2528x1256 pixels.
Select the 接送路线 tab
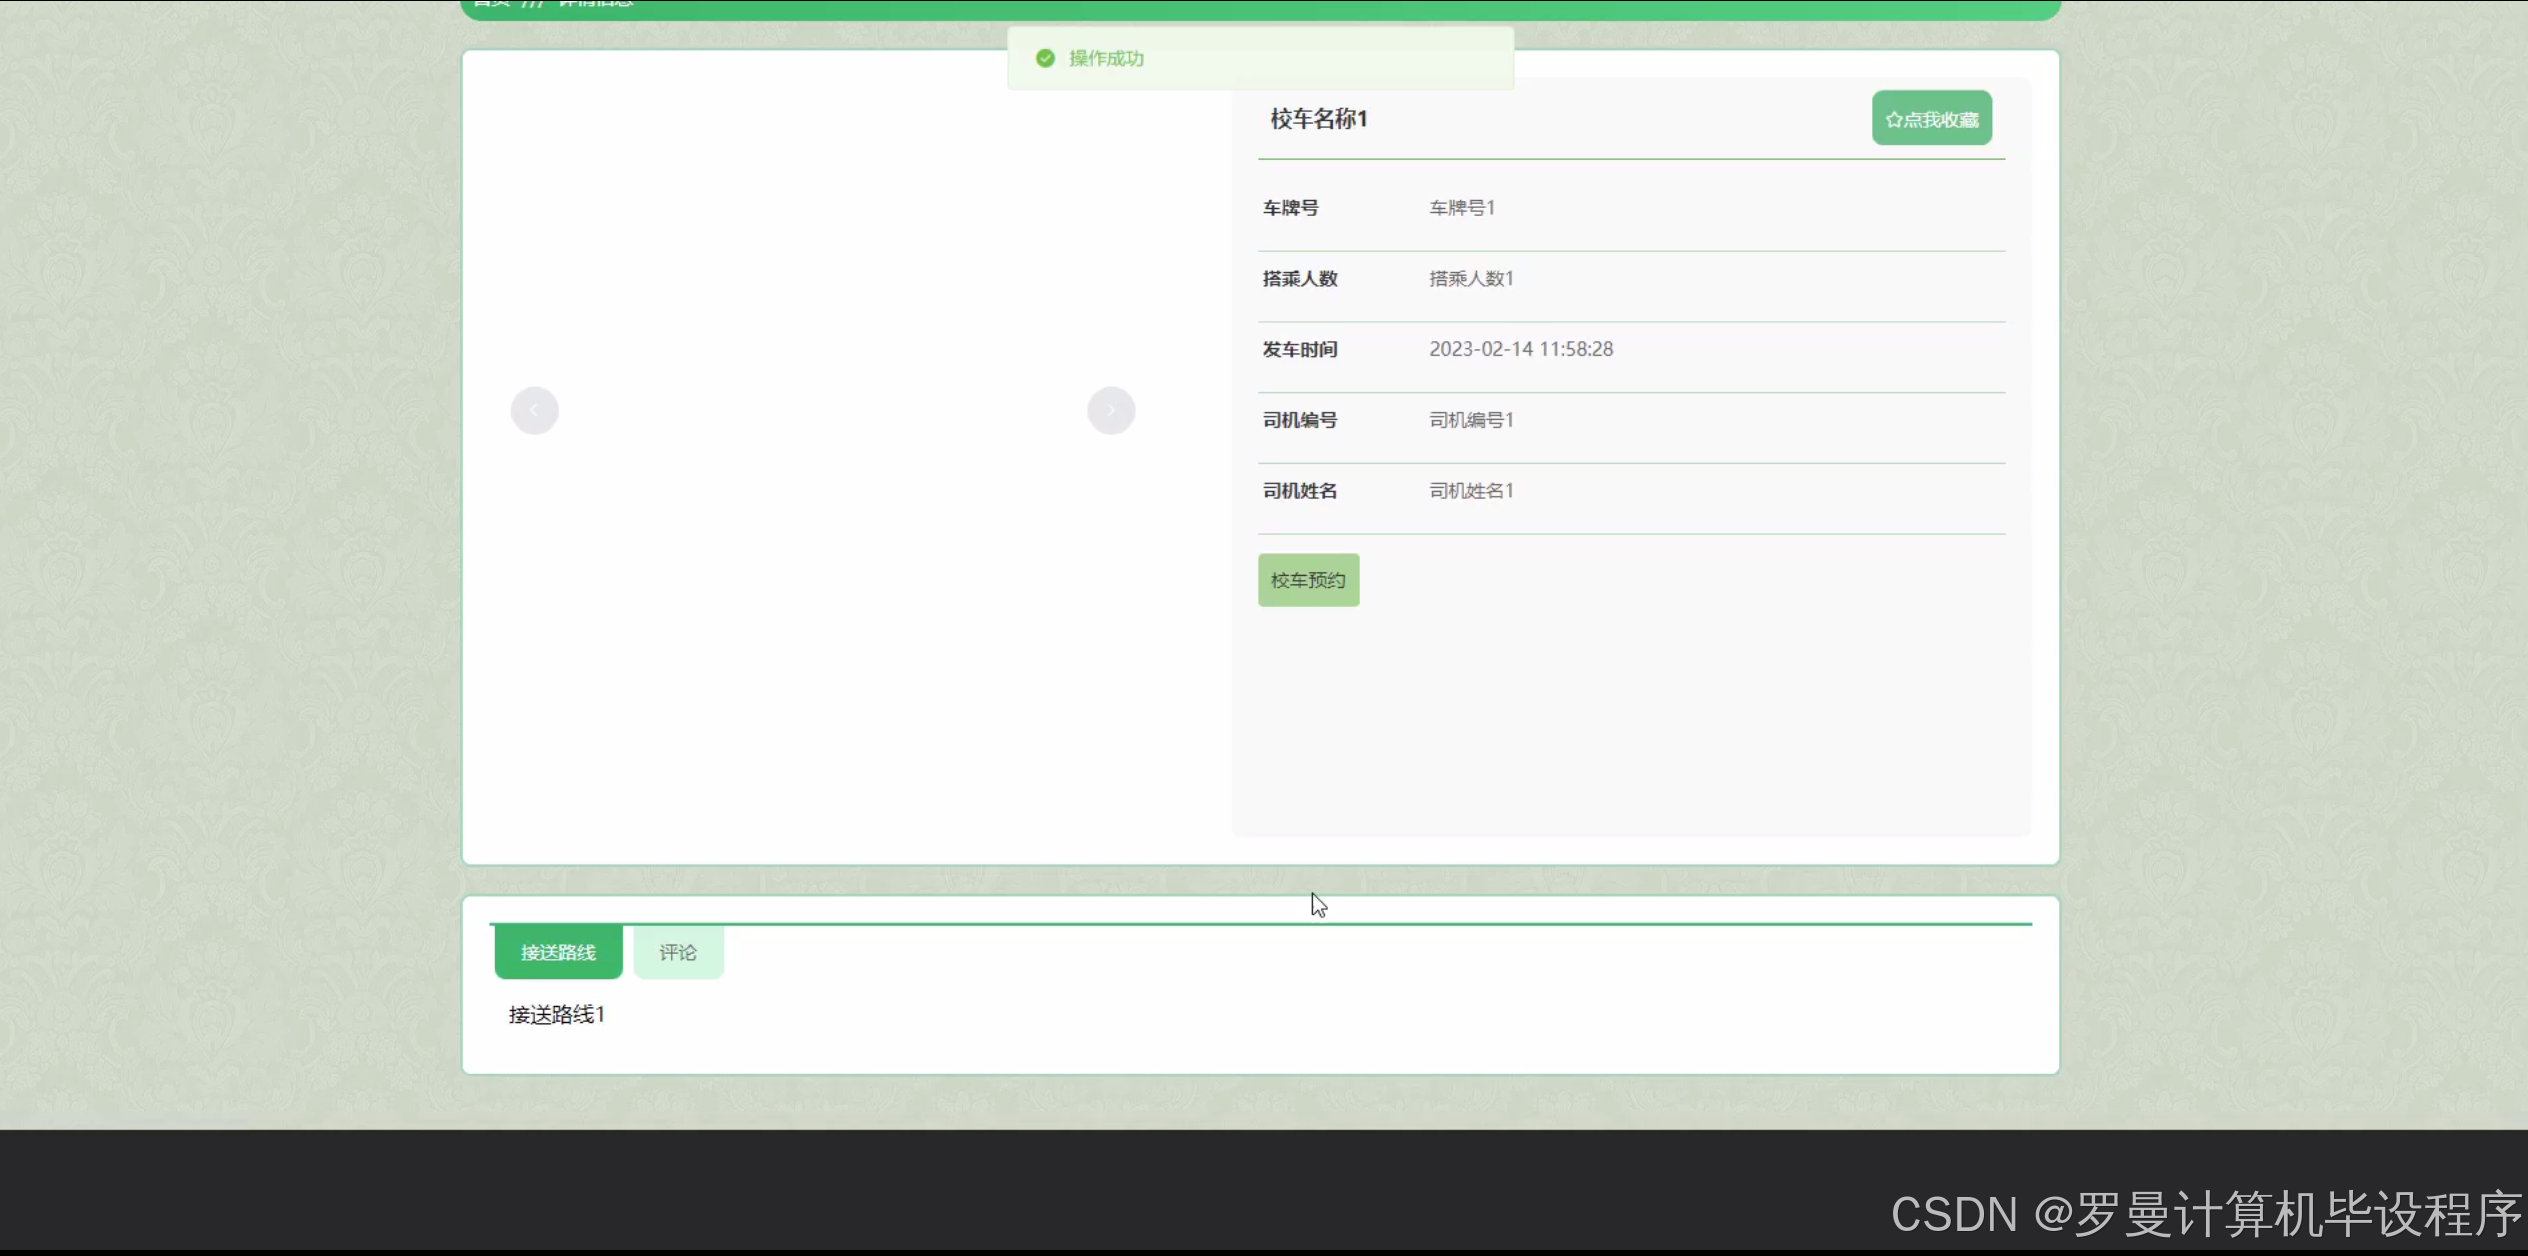click(x=558, y=952)
